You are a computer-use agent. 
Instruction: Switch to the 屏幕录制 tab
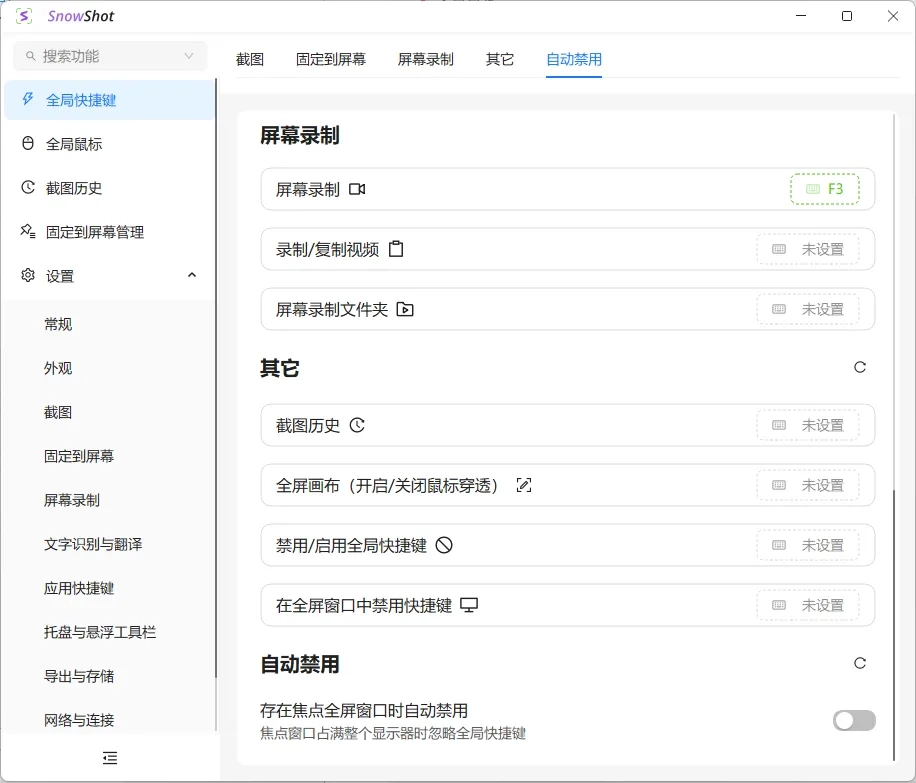426,59
